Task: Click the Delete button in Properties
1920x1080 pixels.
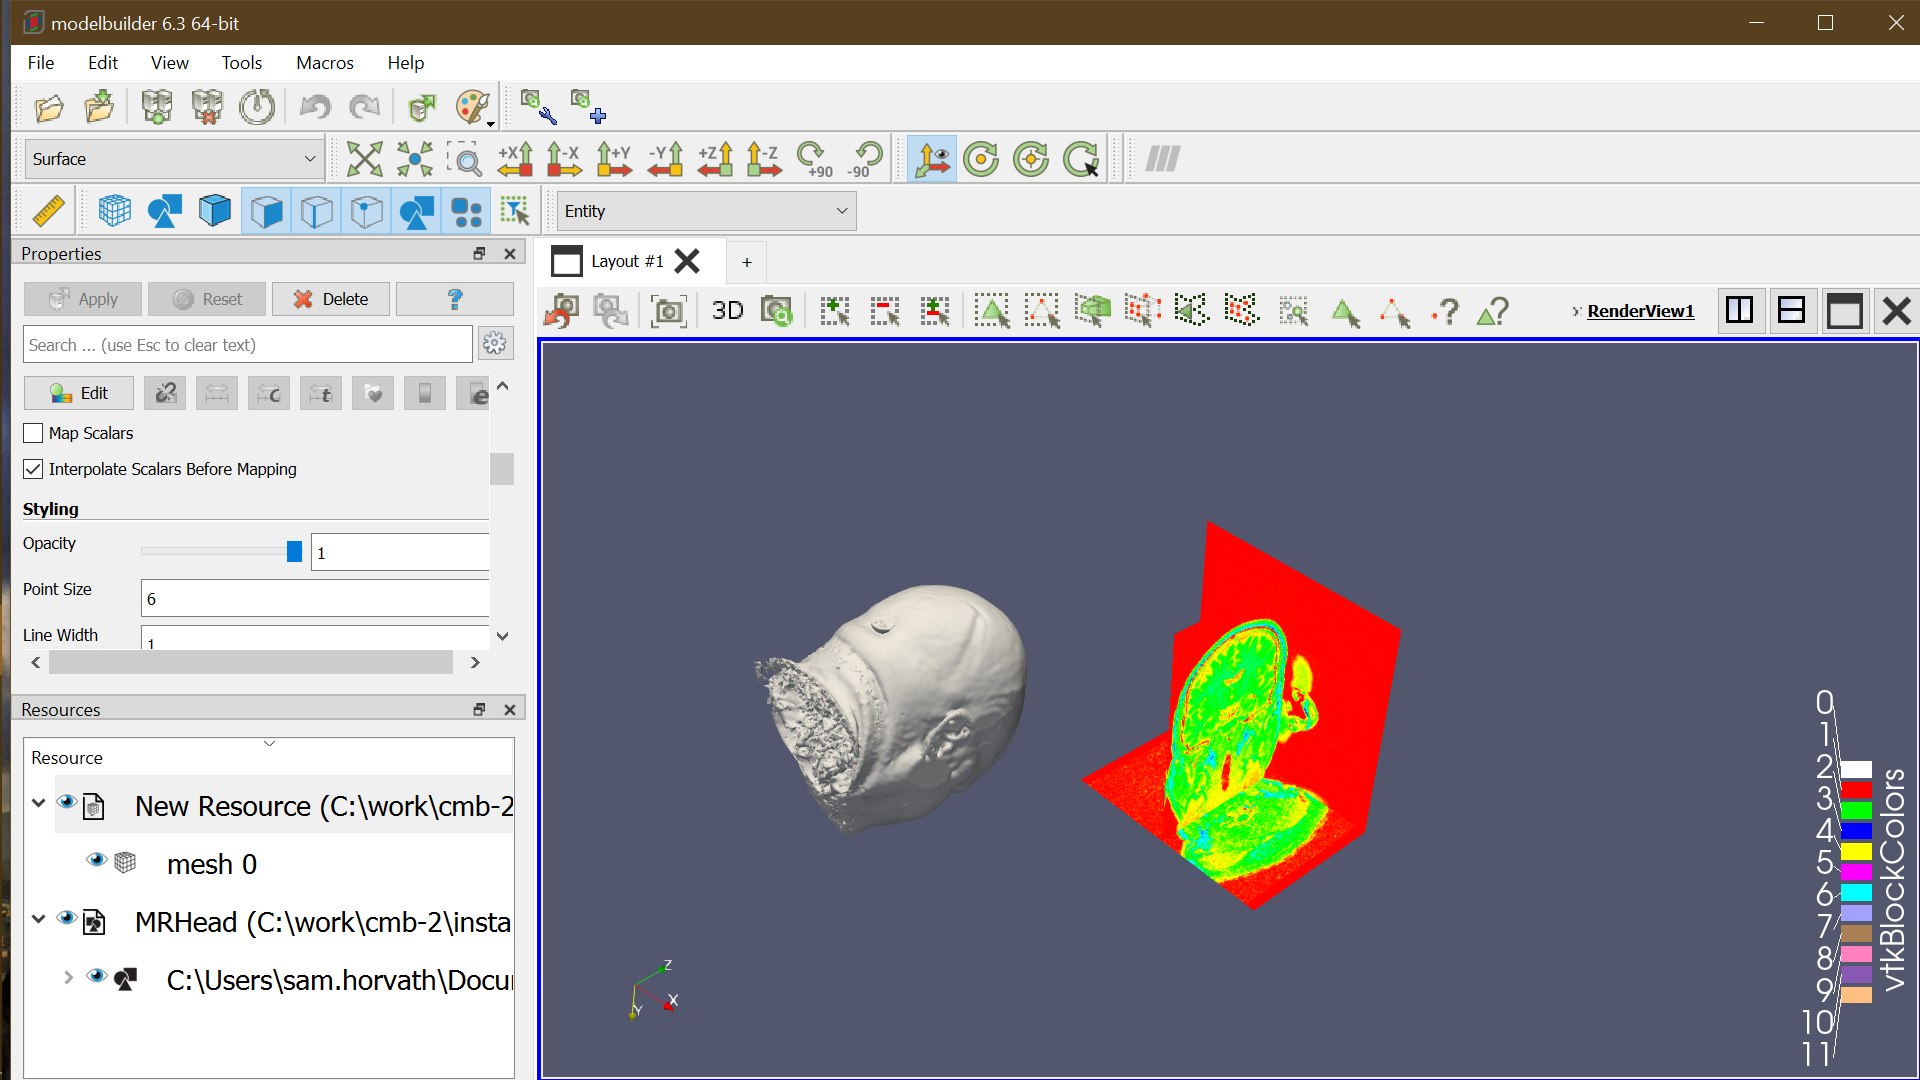Action: pyautogui.click(x=330, y=297)
